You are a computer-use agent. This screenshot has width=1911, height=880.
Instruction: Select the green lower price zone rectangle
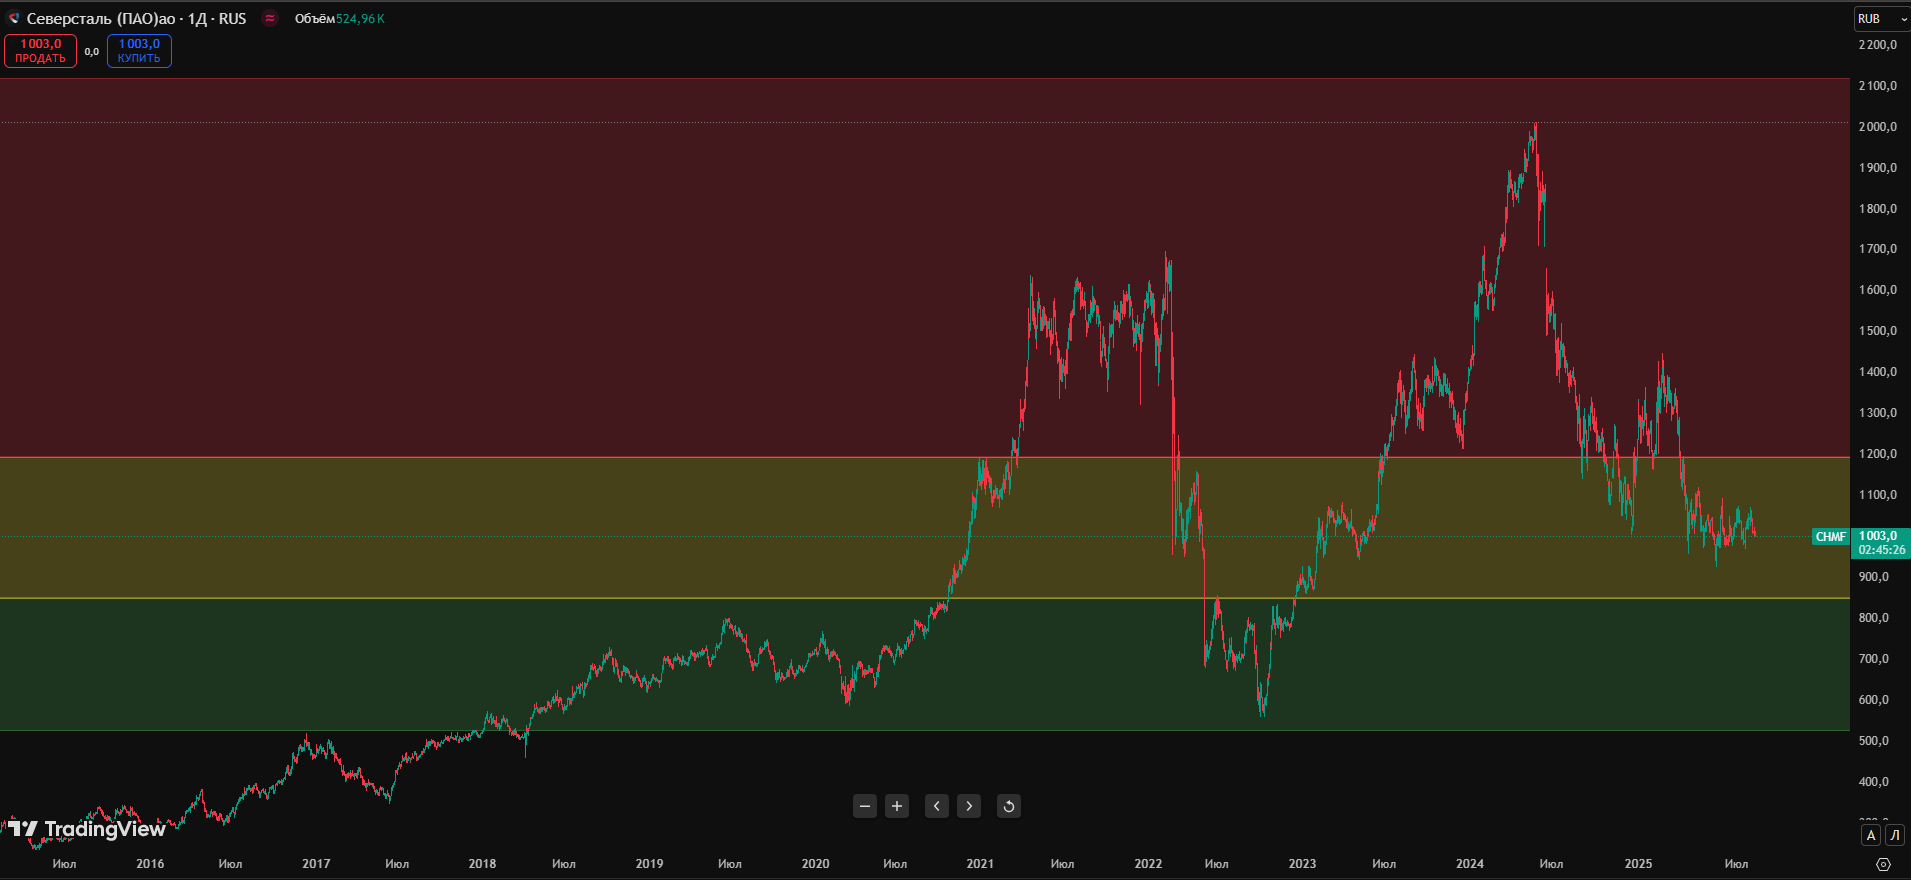coord(925,665)
